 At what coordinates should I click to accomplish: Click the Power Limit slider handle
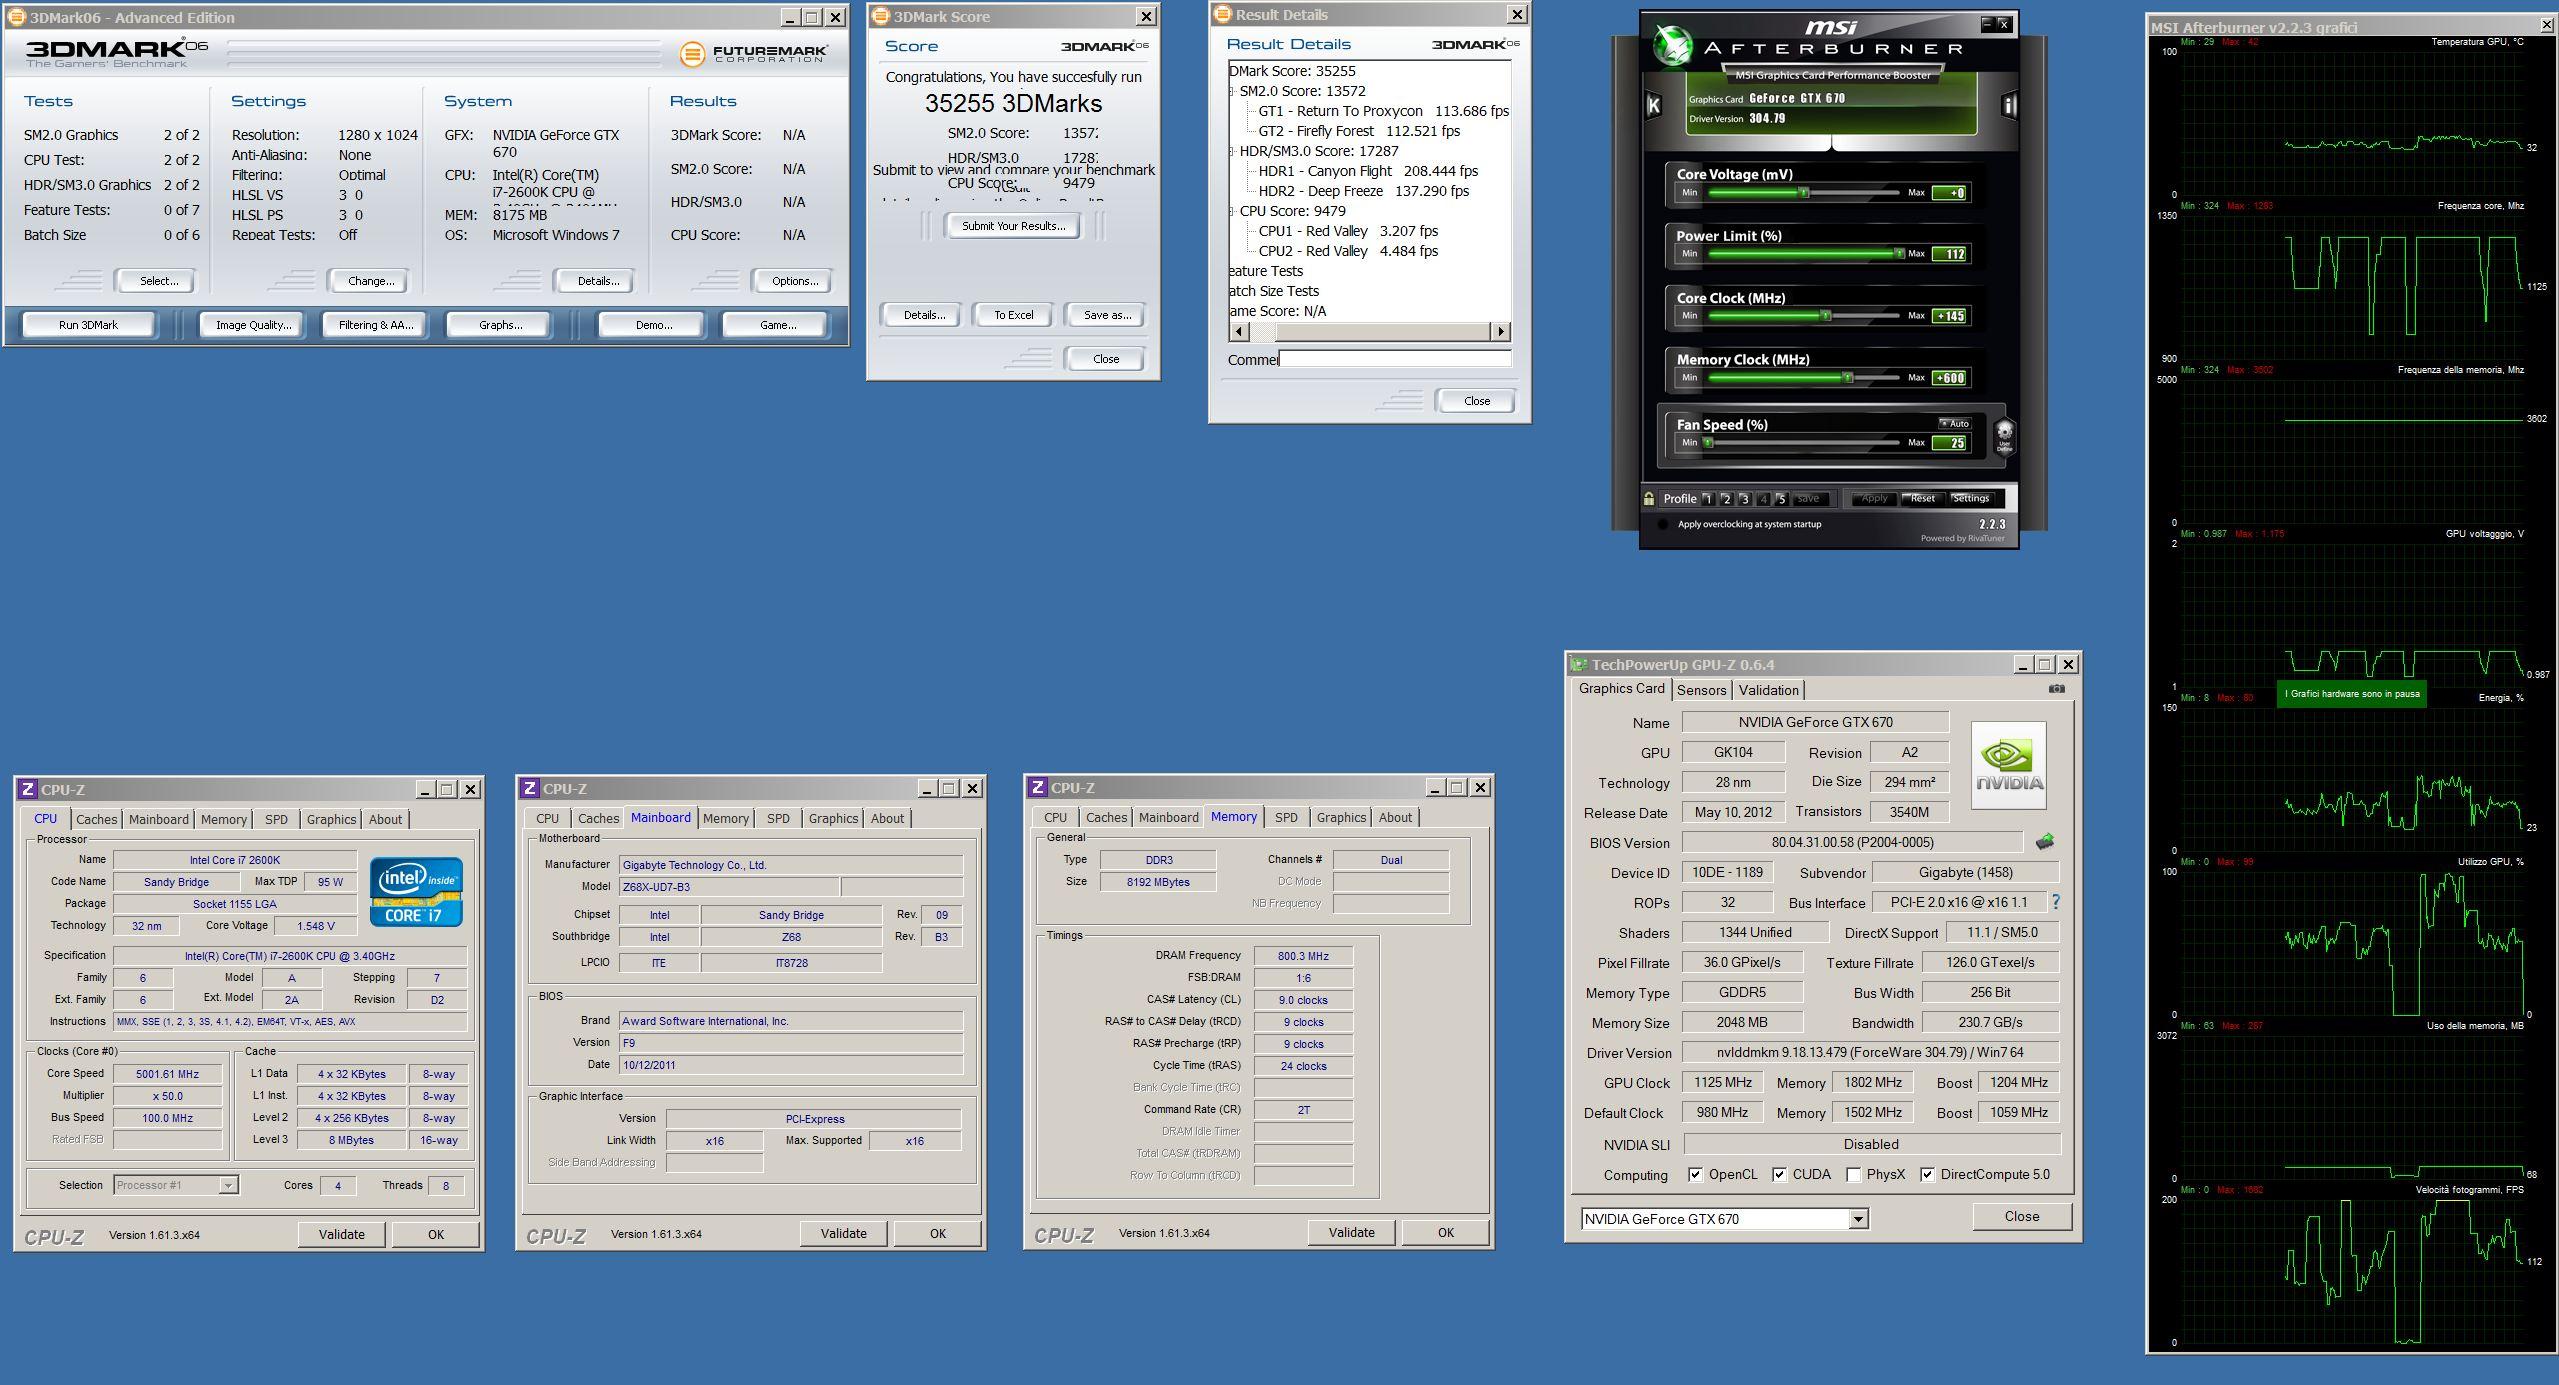coord(1899,253)
